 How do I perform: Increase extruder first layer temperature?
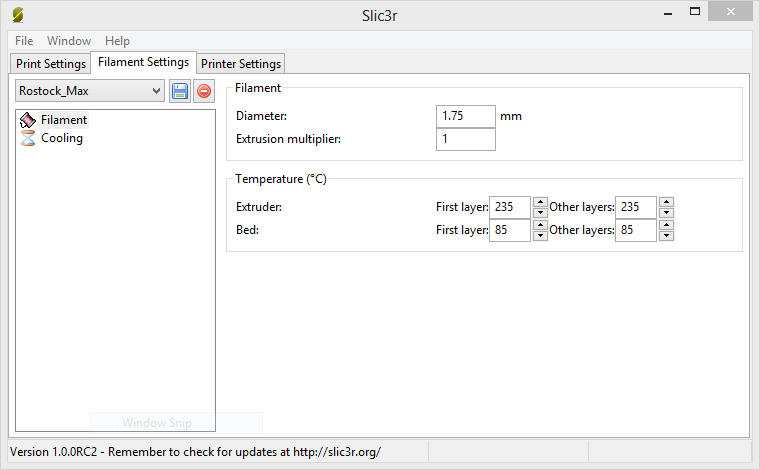540,202
